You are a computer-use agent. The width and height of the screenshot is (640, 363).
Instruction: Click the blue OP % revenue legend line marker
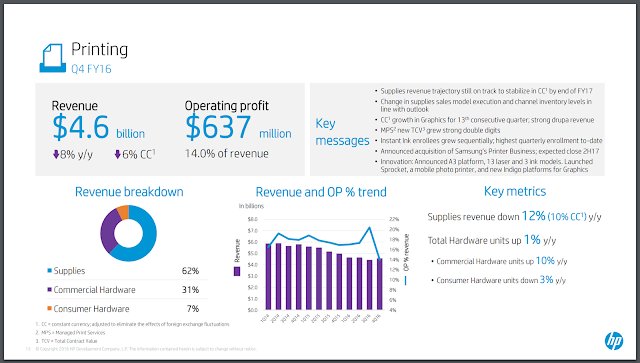[x=405, y=281]
